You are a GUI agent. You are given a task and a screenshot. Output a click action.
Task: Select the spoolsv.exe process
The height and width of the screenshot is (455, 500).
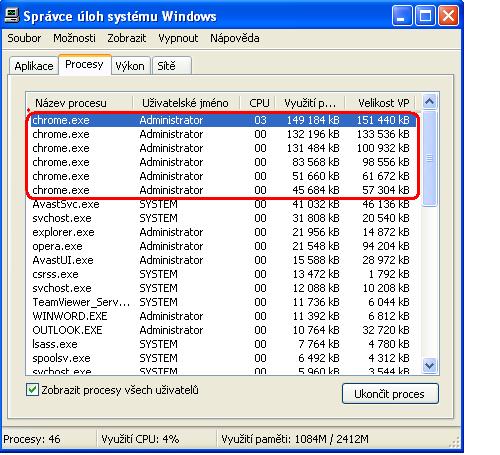pyautogui.click(x=223, y=358)
